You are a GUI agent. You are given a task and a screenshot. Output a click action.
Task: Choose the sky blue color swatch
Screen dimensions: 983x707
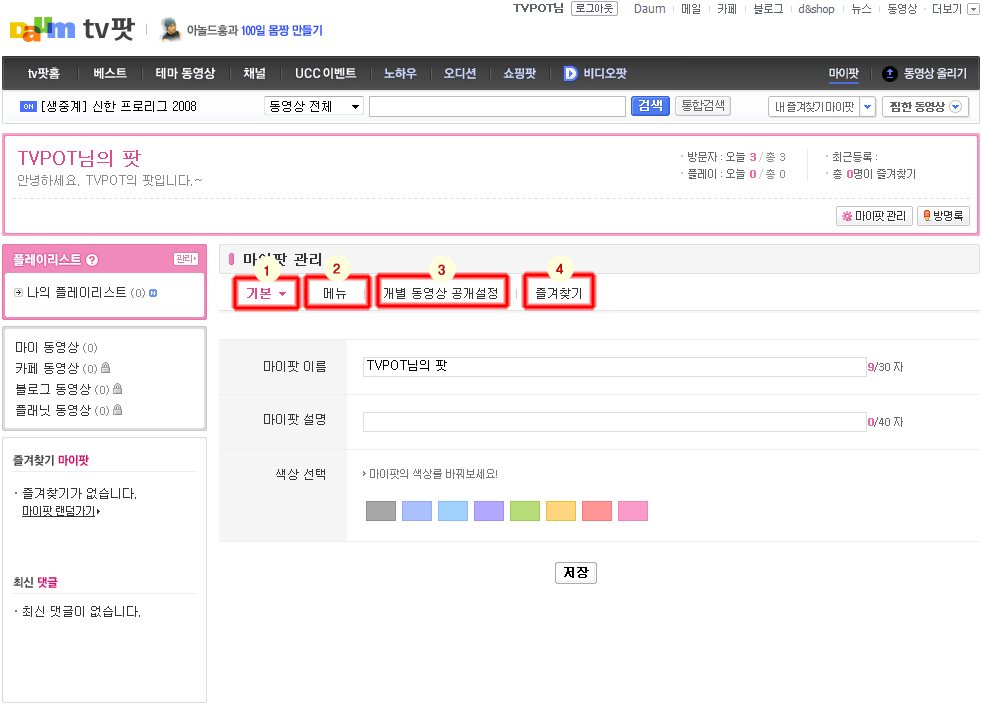[453, 511]
